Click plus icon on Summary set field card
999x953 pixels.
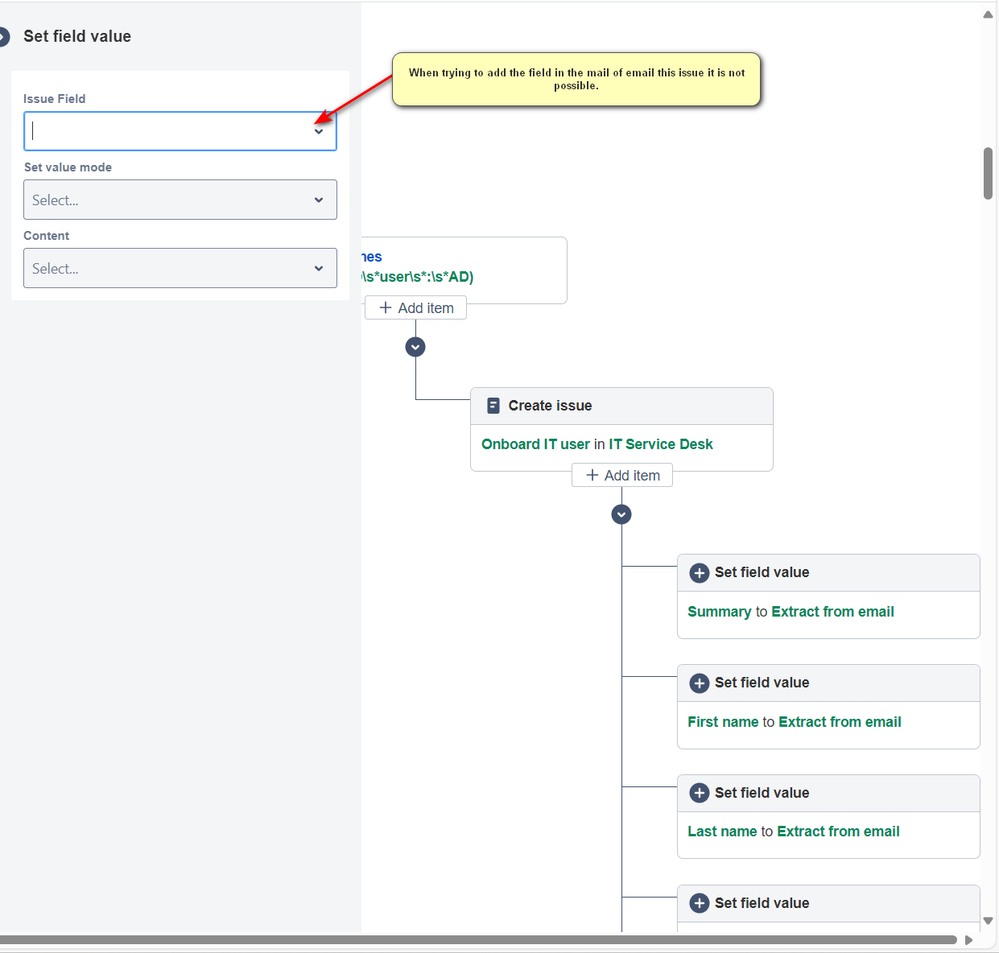[699, 573]
